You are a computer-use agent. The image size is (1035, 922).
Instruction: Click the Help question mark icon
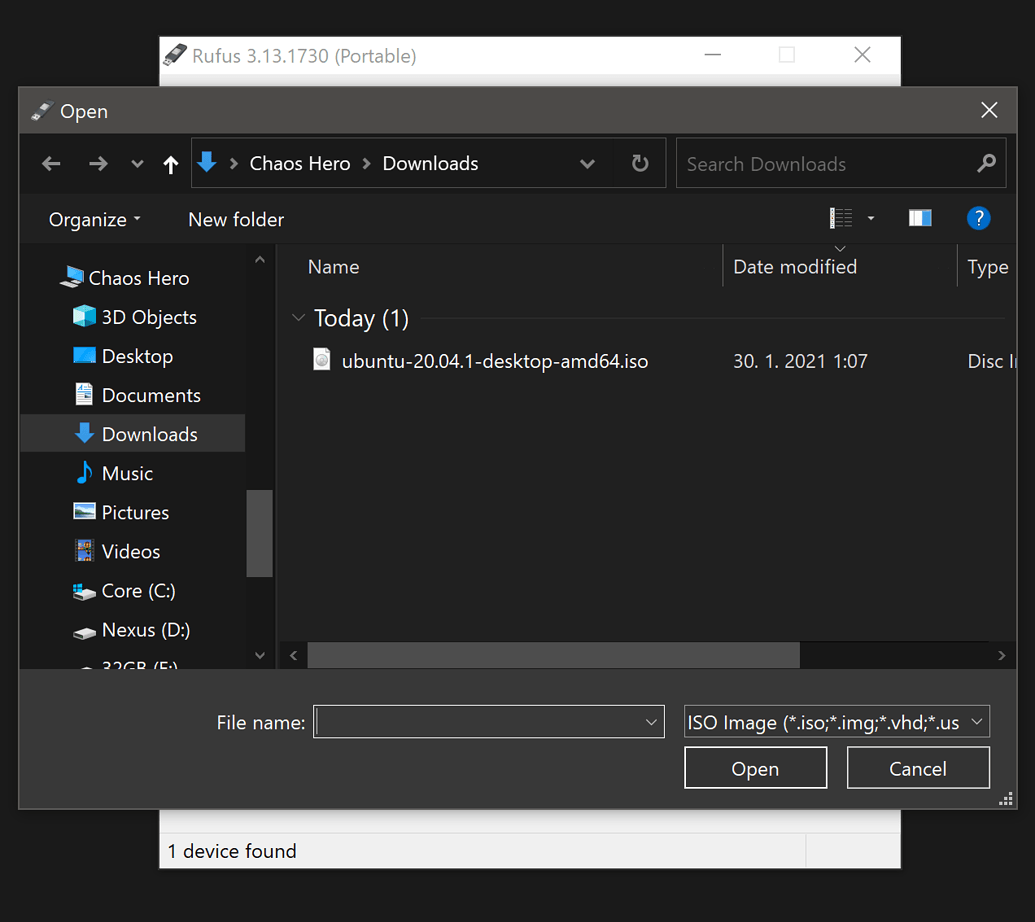(978, 218)
